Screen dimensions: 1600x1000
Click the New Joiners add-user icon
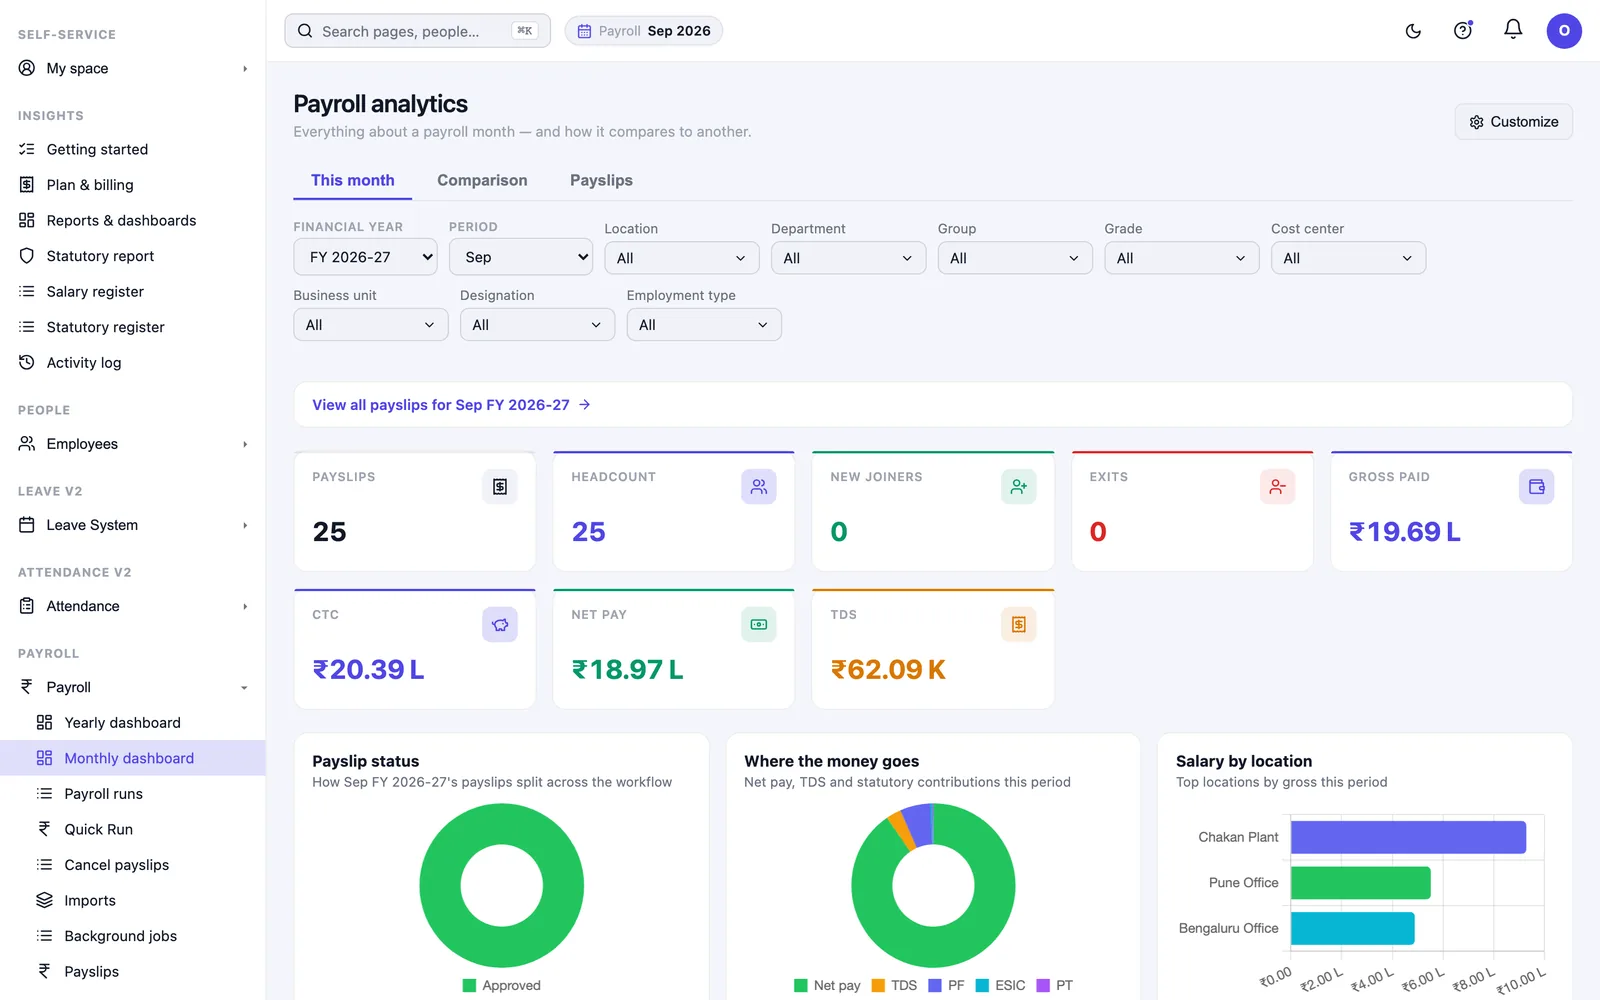[1018, 487]
